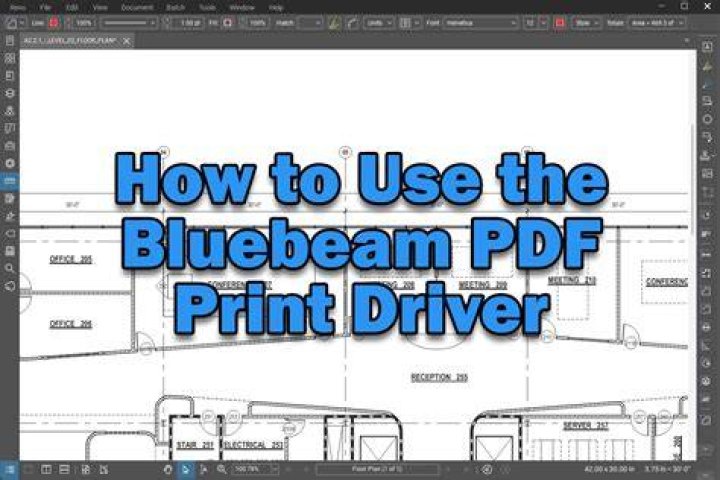720x480 pixels.
Task: Open the layout columns dropdown beside Units
Action: click(x=409, y=23)
